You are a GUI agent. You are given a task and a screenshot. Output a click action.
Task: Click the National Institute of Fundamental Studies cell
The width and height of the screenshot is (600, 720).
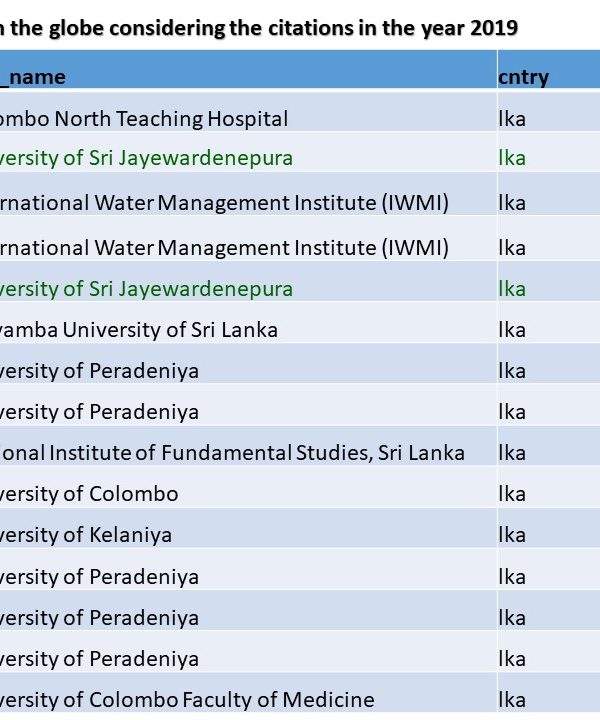coord(232,453)
